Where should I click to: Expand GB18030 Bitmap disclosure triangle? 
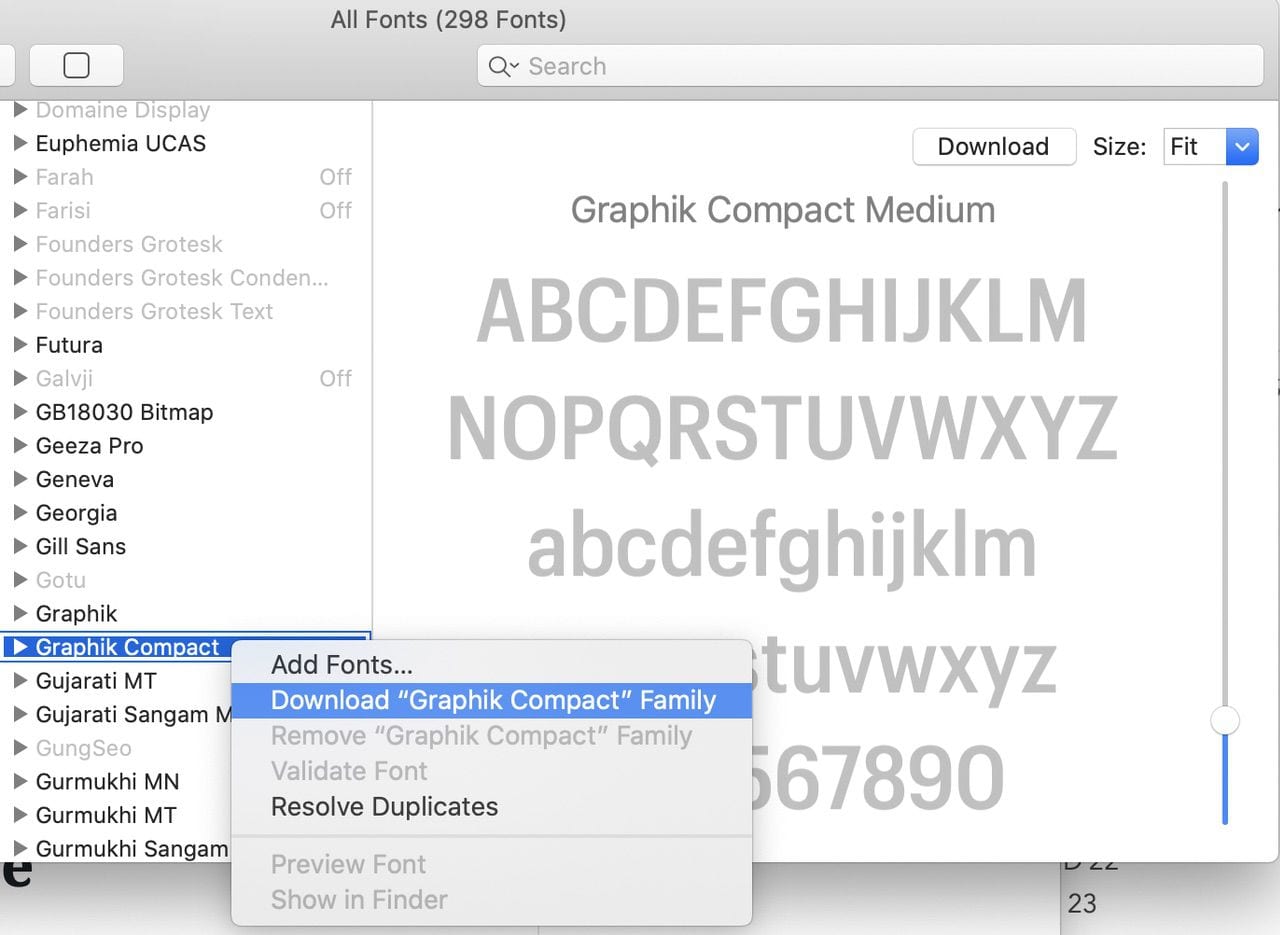point(19,412)
